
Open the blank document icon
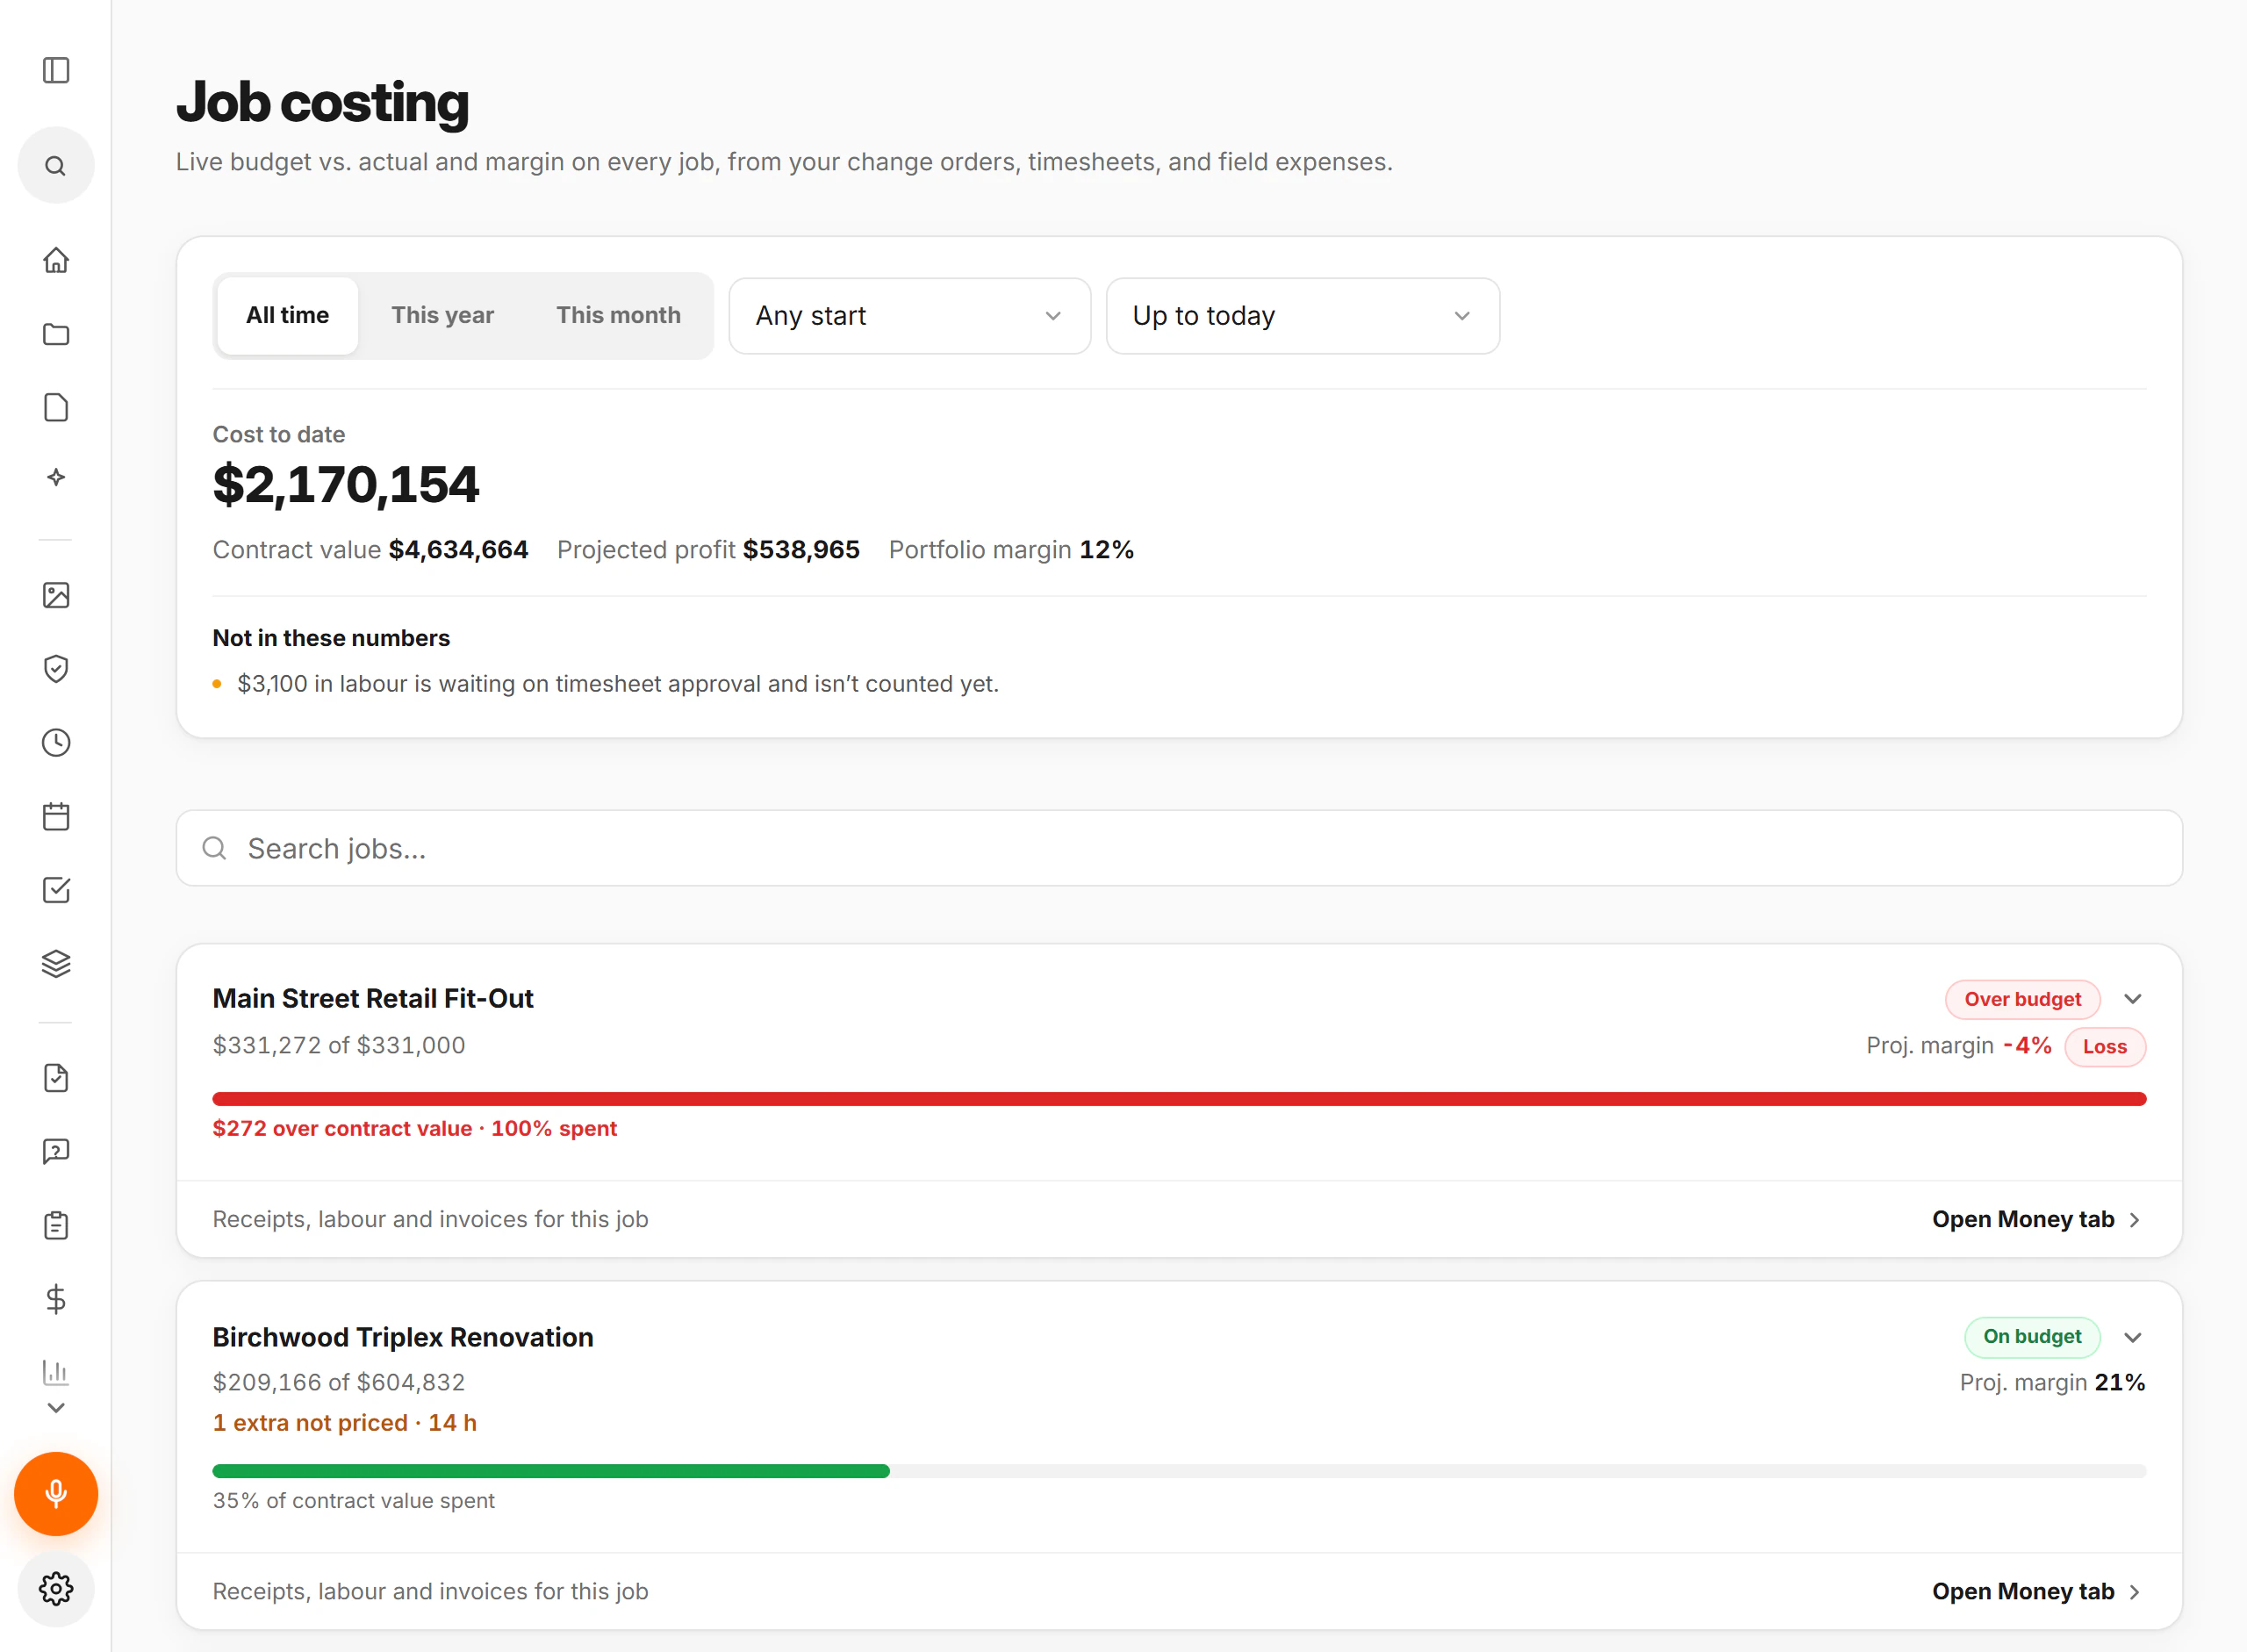tap(56, 408)
